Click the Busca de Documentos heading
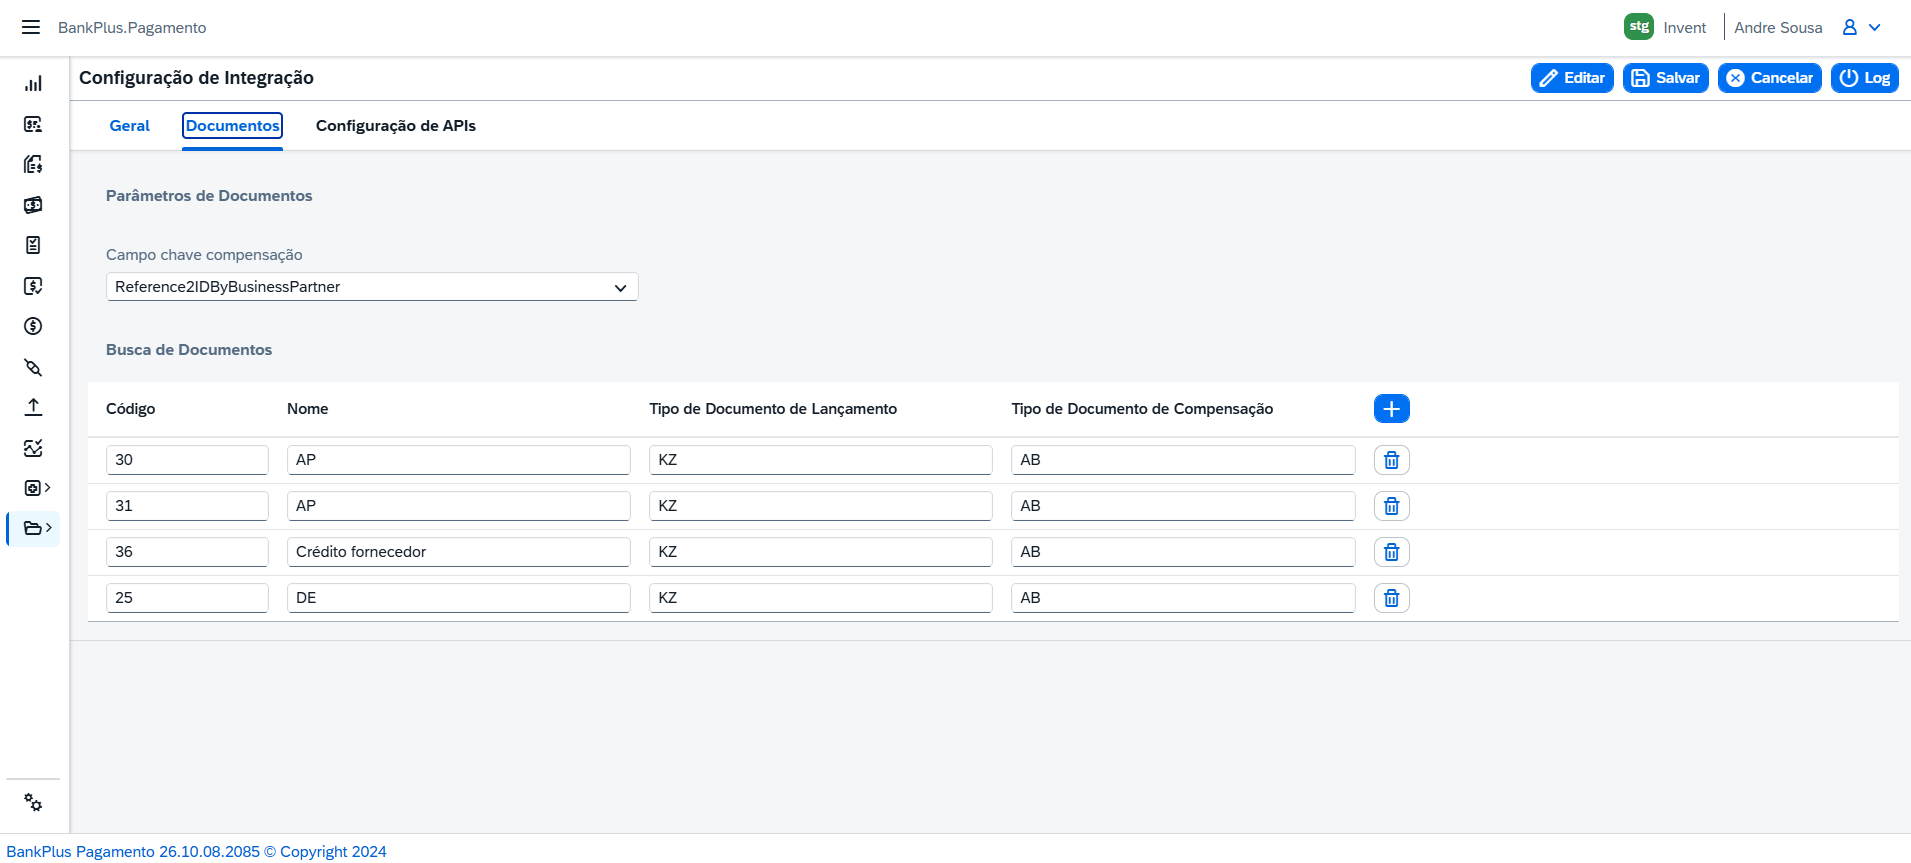This screenshot has width=1911, height=863. point(189,350)
